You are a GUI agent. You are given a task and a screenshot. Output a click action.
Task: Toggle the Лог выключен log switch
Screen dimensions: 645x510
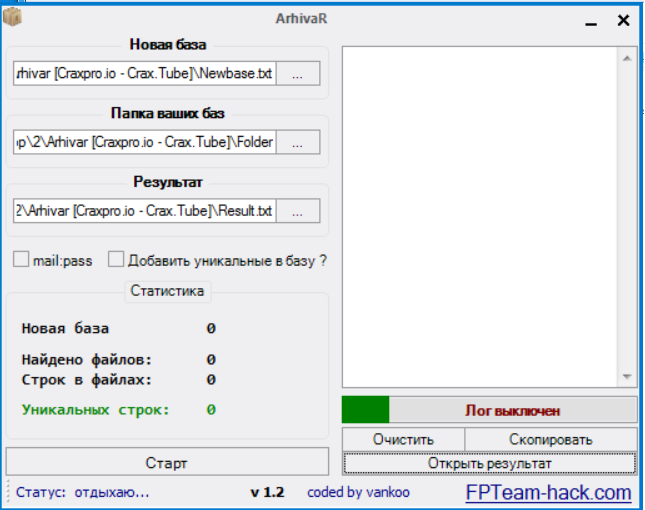tap(512, 410)
